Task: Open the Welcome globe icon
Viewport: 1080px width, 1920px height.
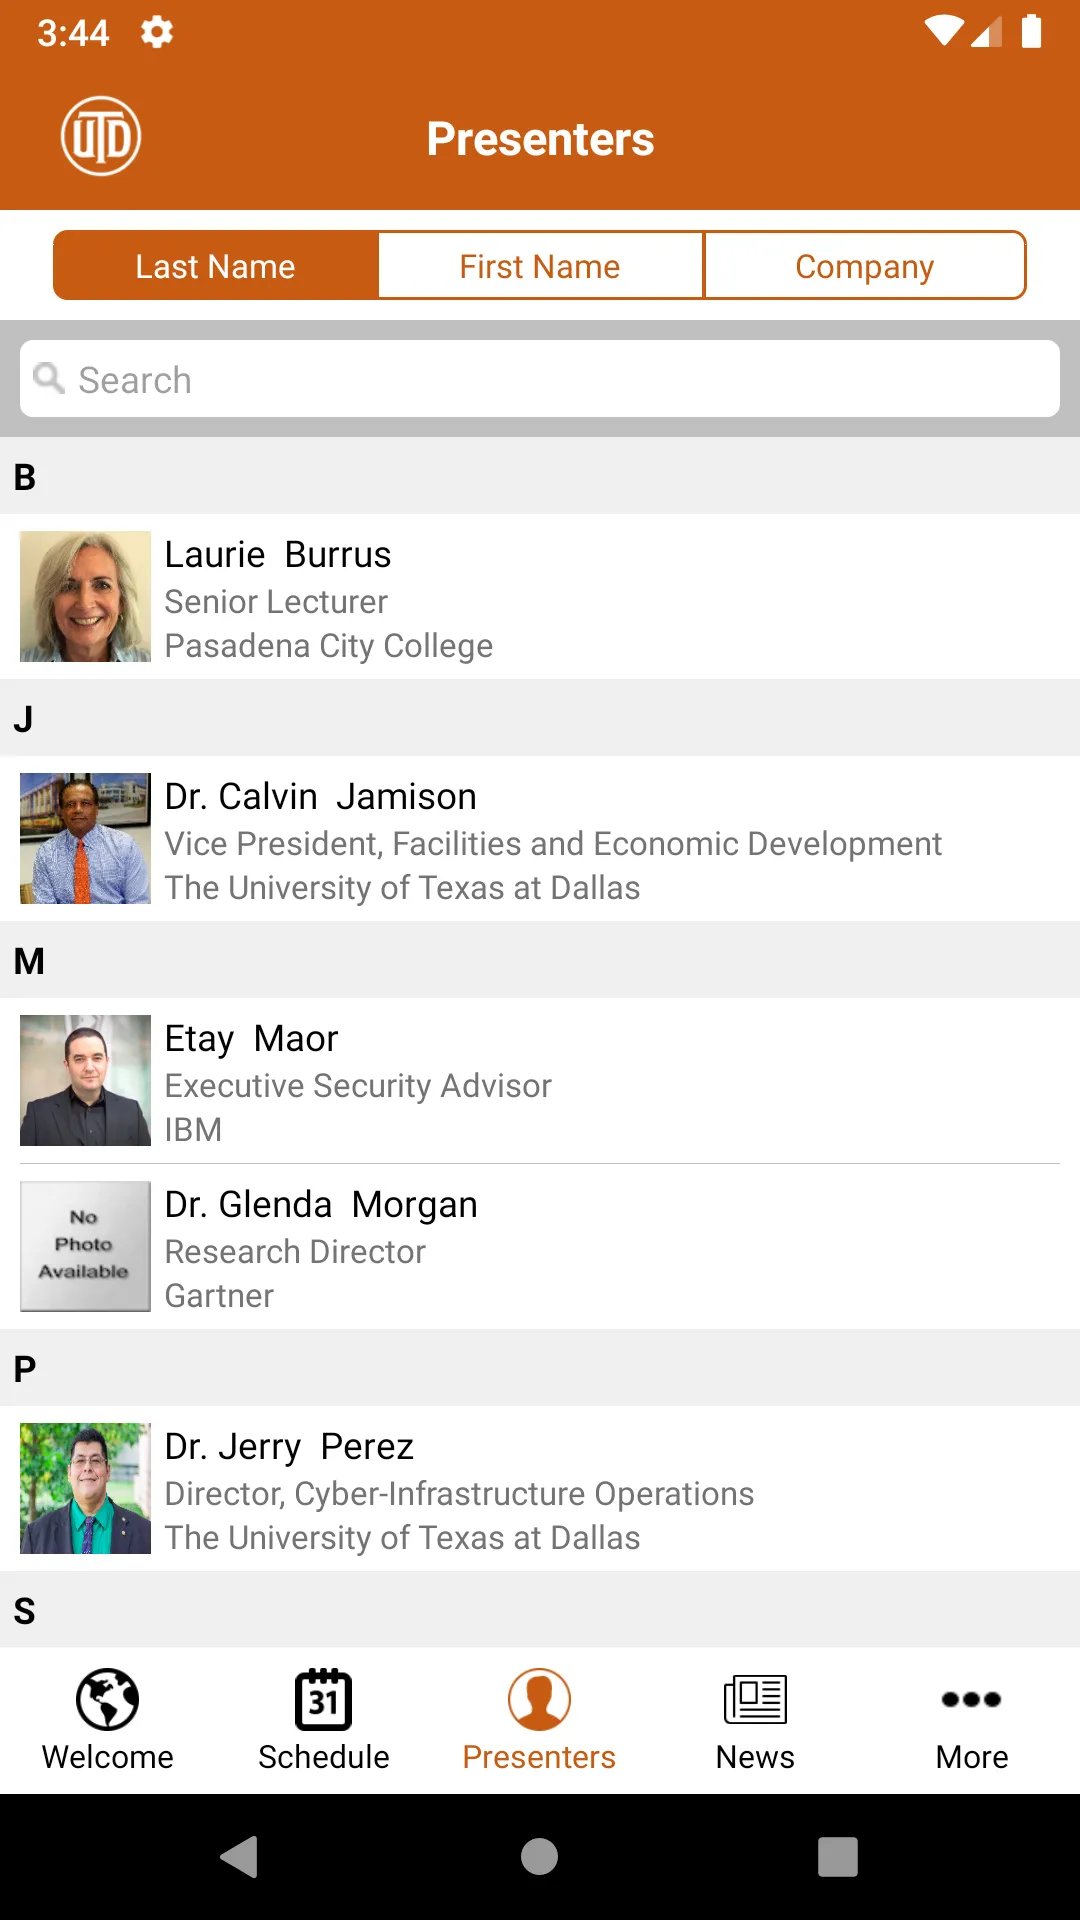Action: pyautogui.click(x=108, y=1699)
